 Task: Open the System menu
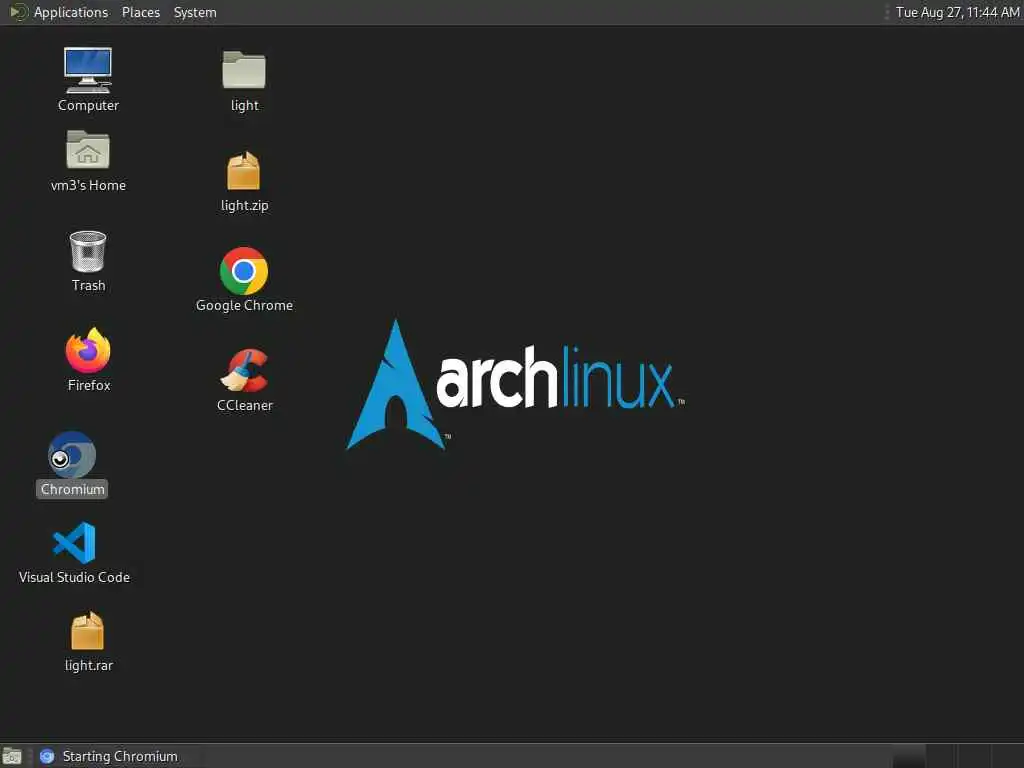coord(195,12)
